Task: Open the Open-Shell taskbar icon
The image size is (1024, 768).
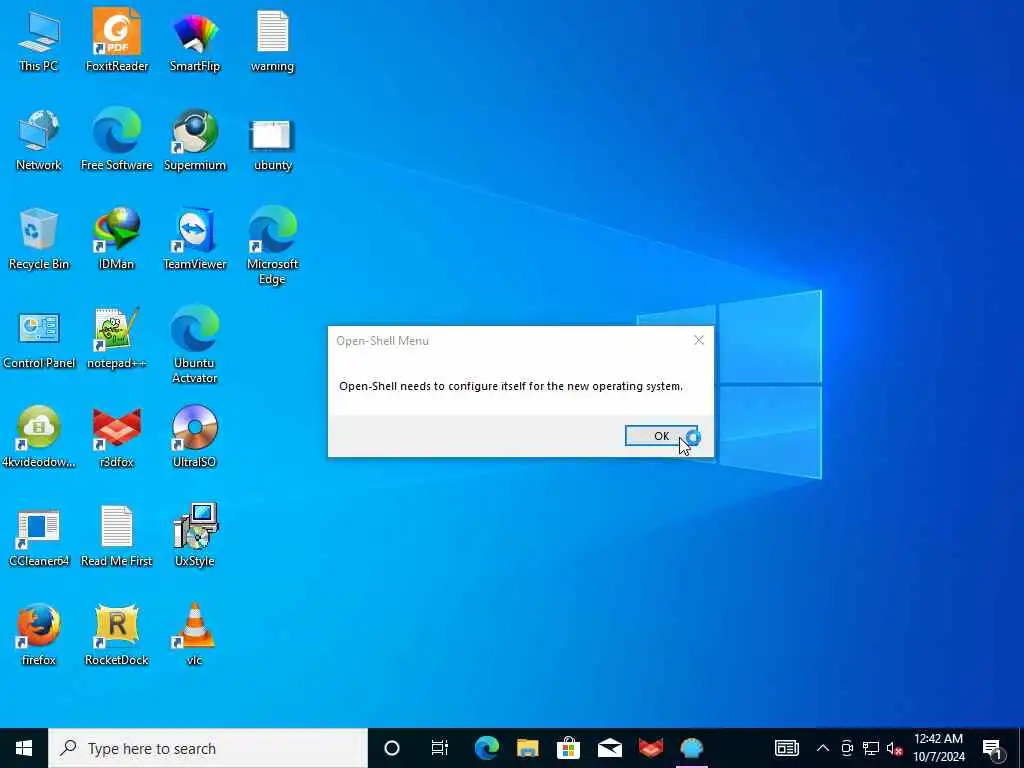Action: coord(692,748)
